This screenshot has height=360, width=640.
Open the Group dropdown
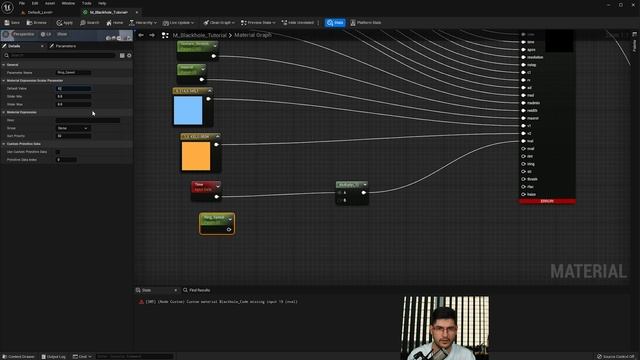coord(73,128)
